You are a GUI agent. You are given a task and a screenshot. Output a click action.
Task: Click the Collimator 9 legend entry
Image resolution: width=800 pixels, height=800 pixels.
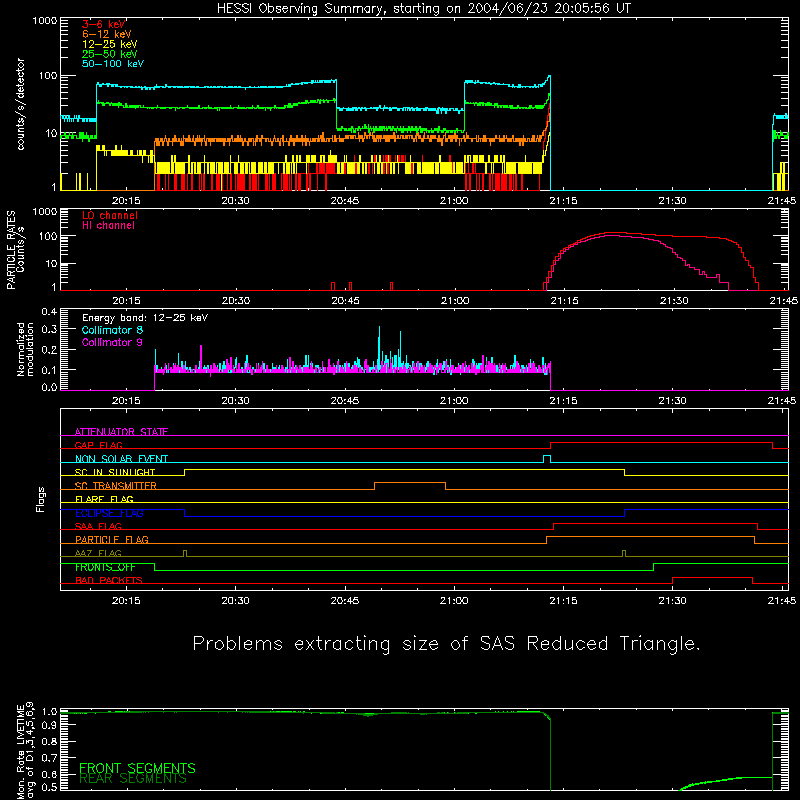click(x=112, y=342)
